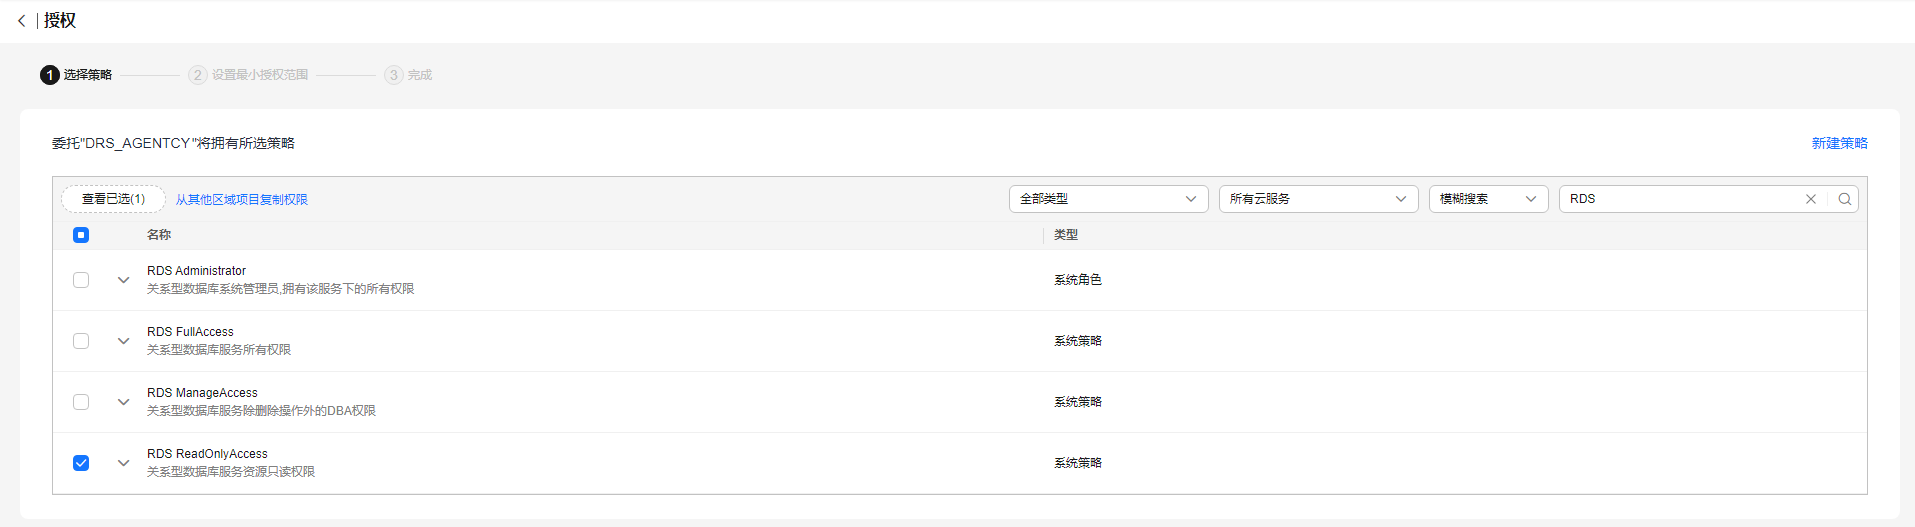The height and width of the screenshot is (527, 1915).
Task: Click the 新建策略 link
Action: click(x=1839, y=143)
